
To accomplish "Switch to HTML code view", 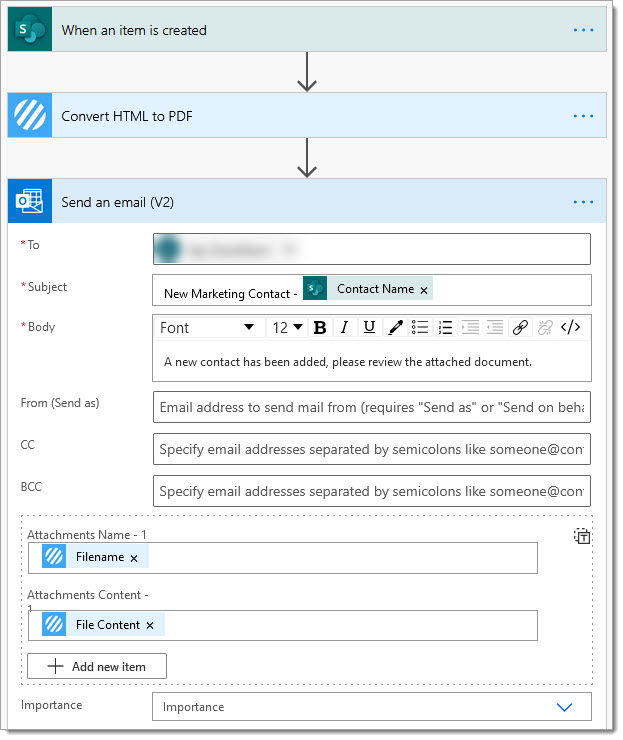I will pos(570,327).
